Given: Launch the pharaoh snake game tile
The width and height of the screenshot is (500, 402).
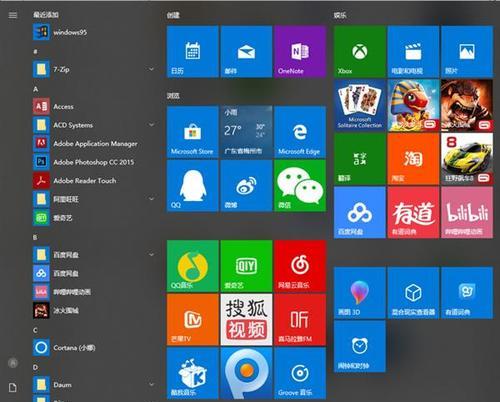Looking at the screenshot, I should click(413, 105).
